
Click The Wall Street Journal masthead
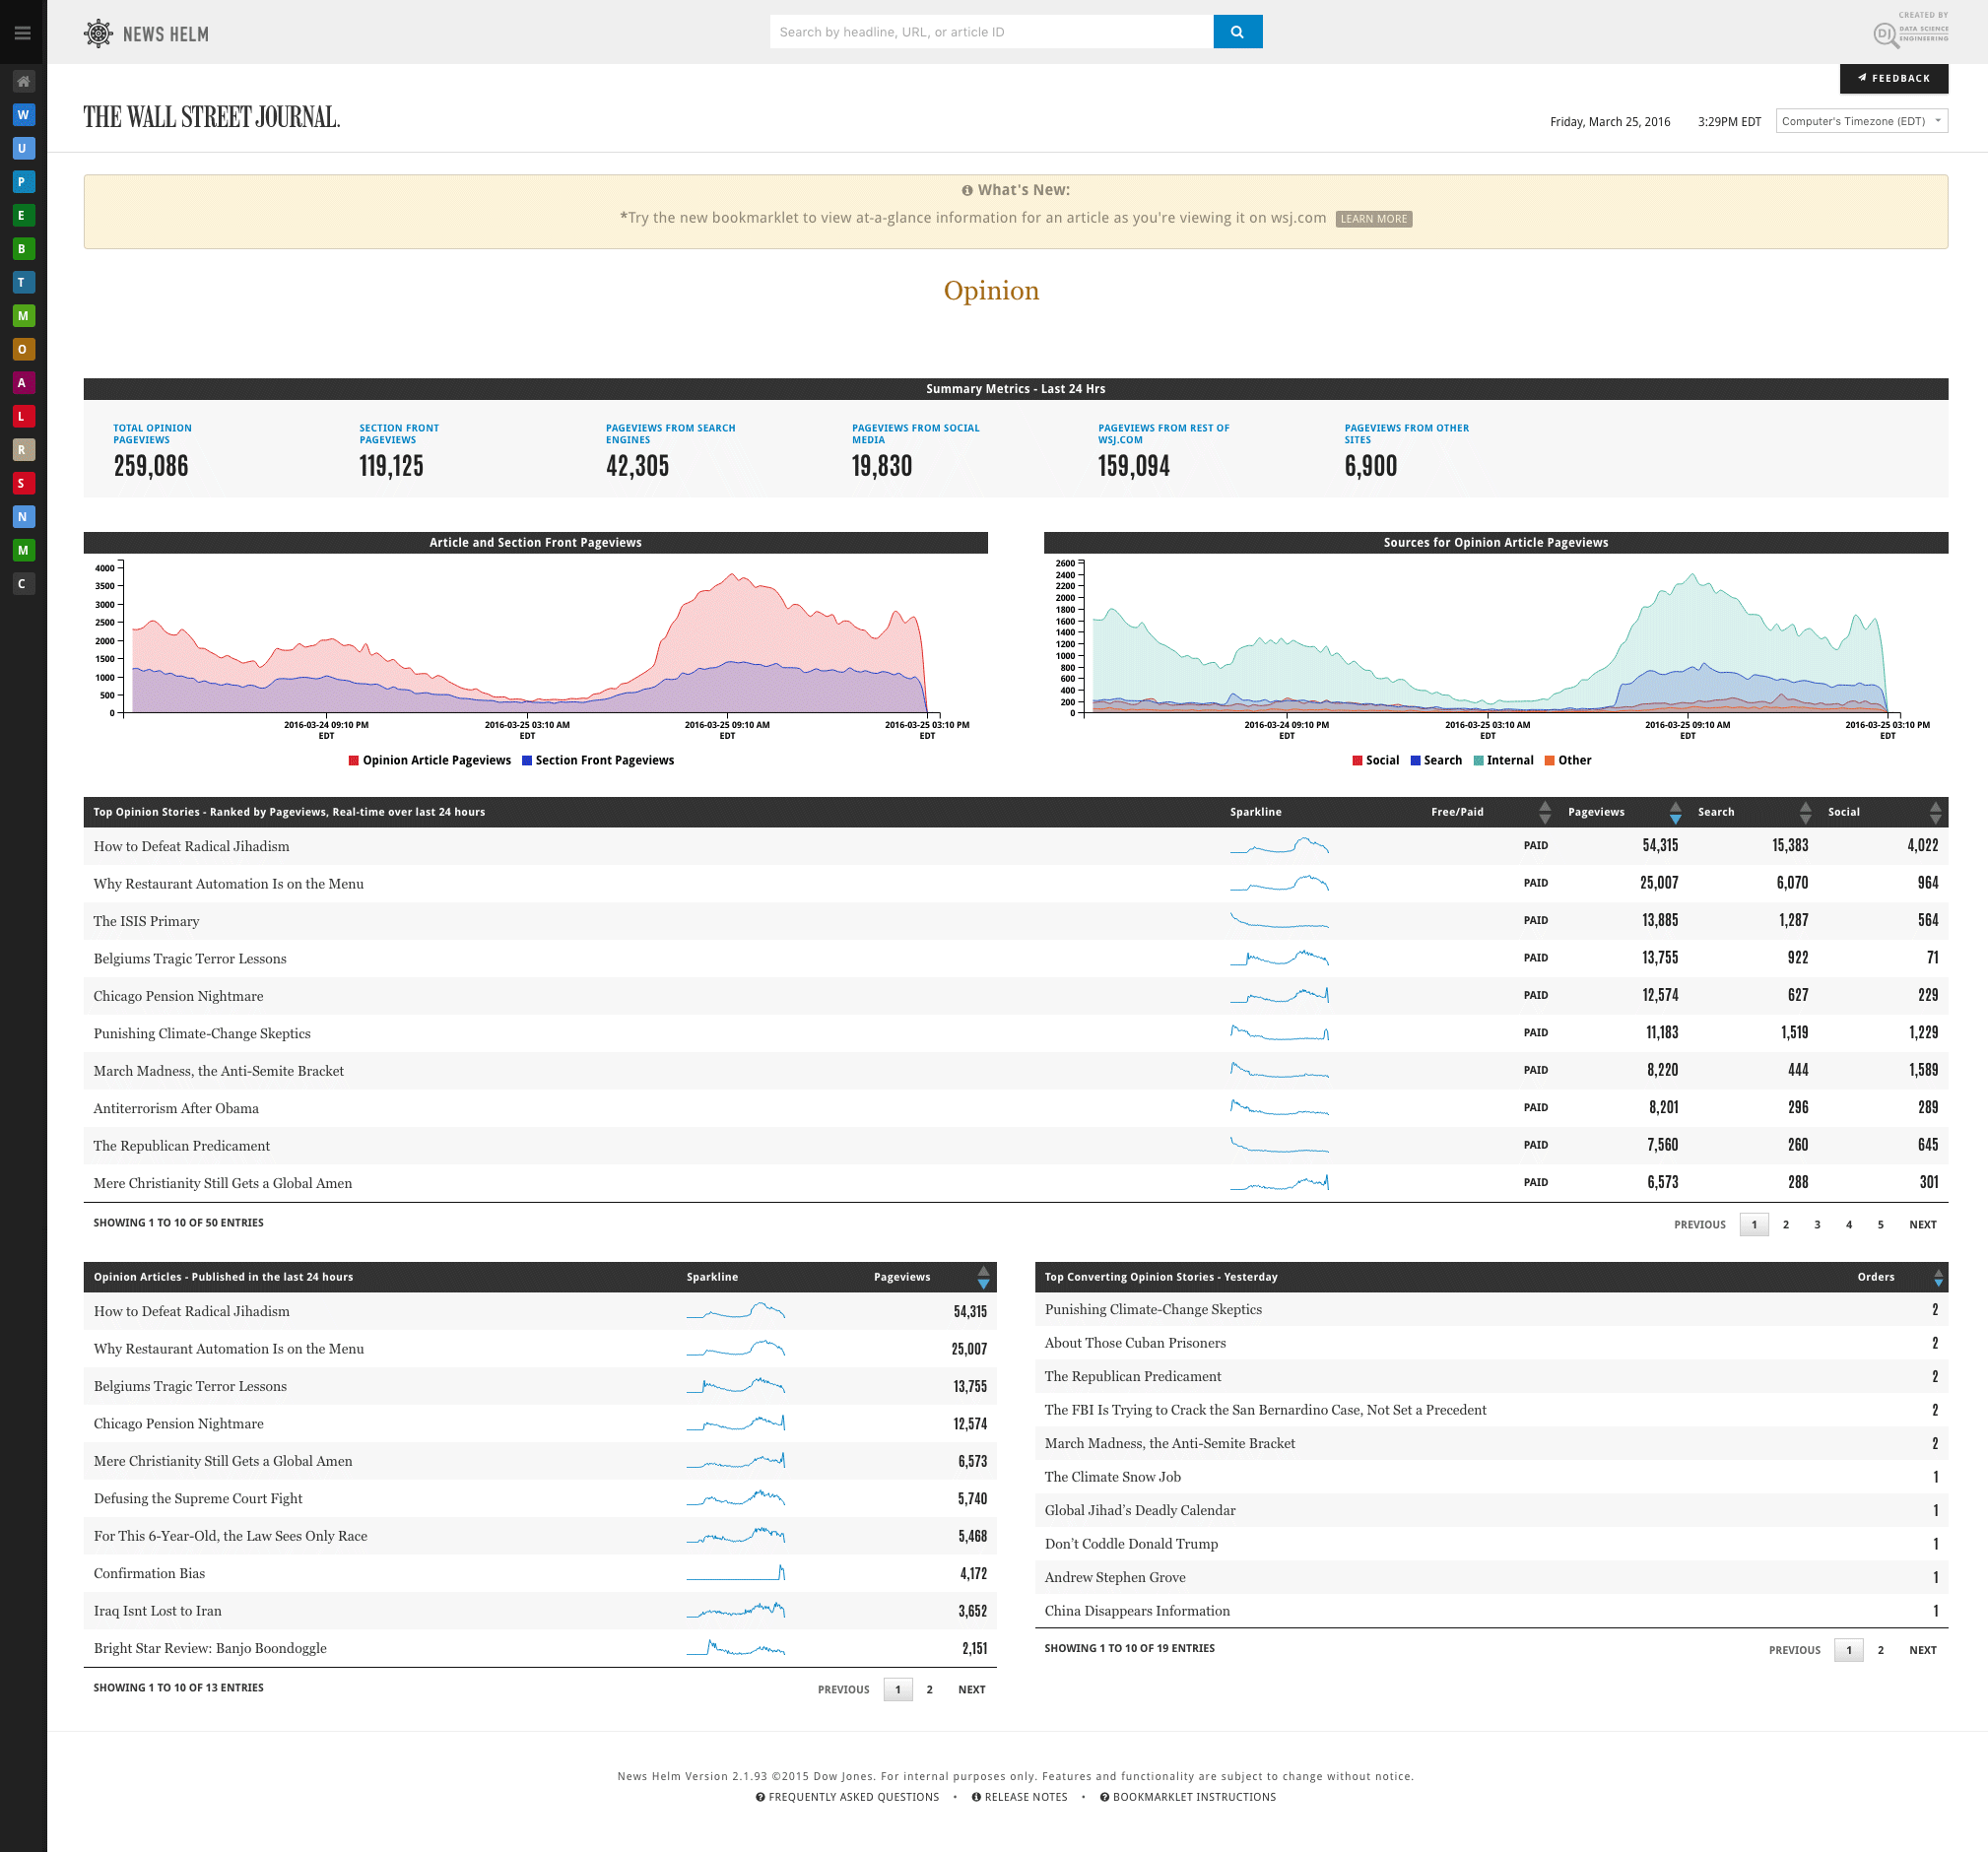coord(211,117)
